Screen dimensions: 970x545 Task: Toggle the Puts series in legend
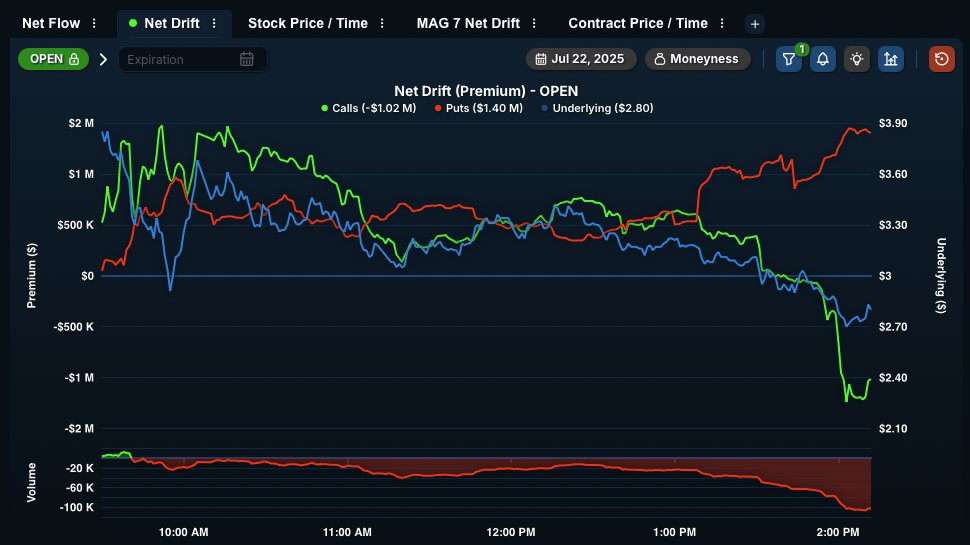[479, 108]
